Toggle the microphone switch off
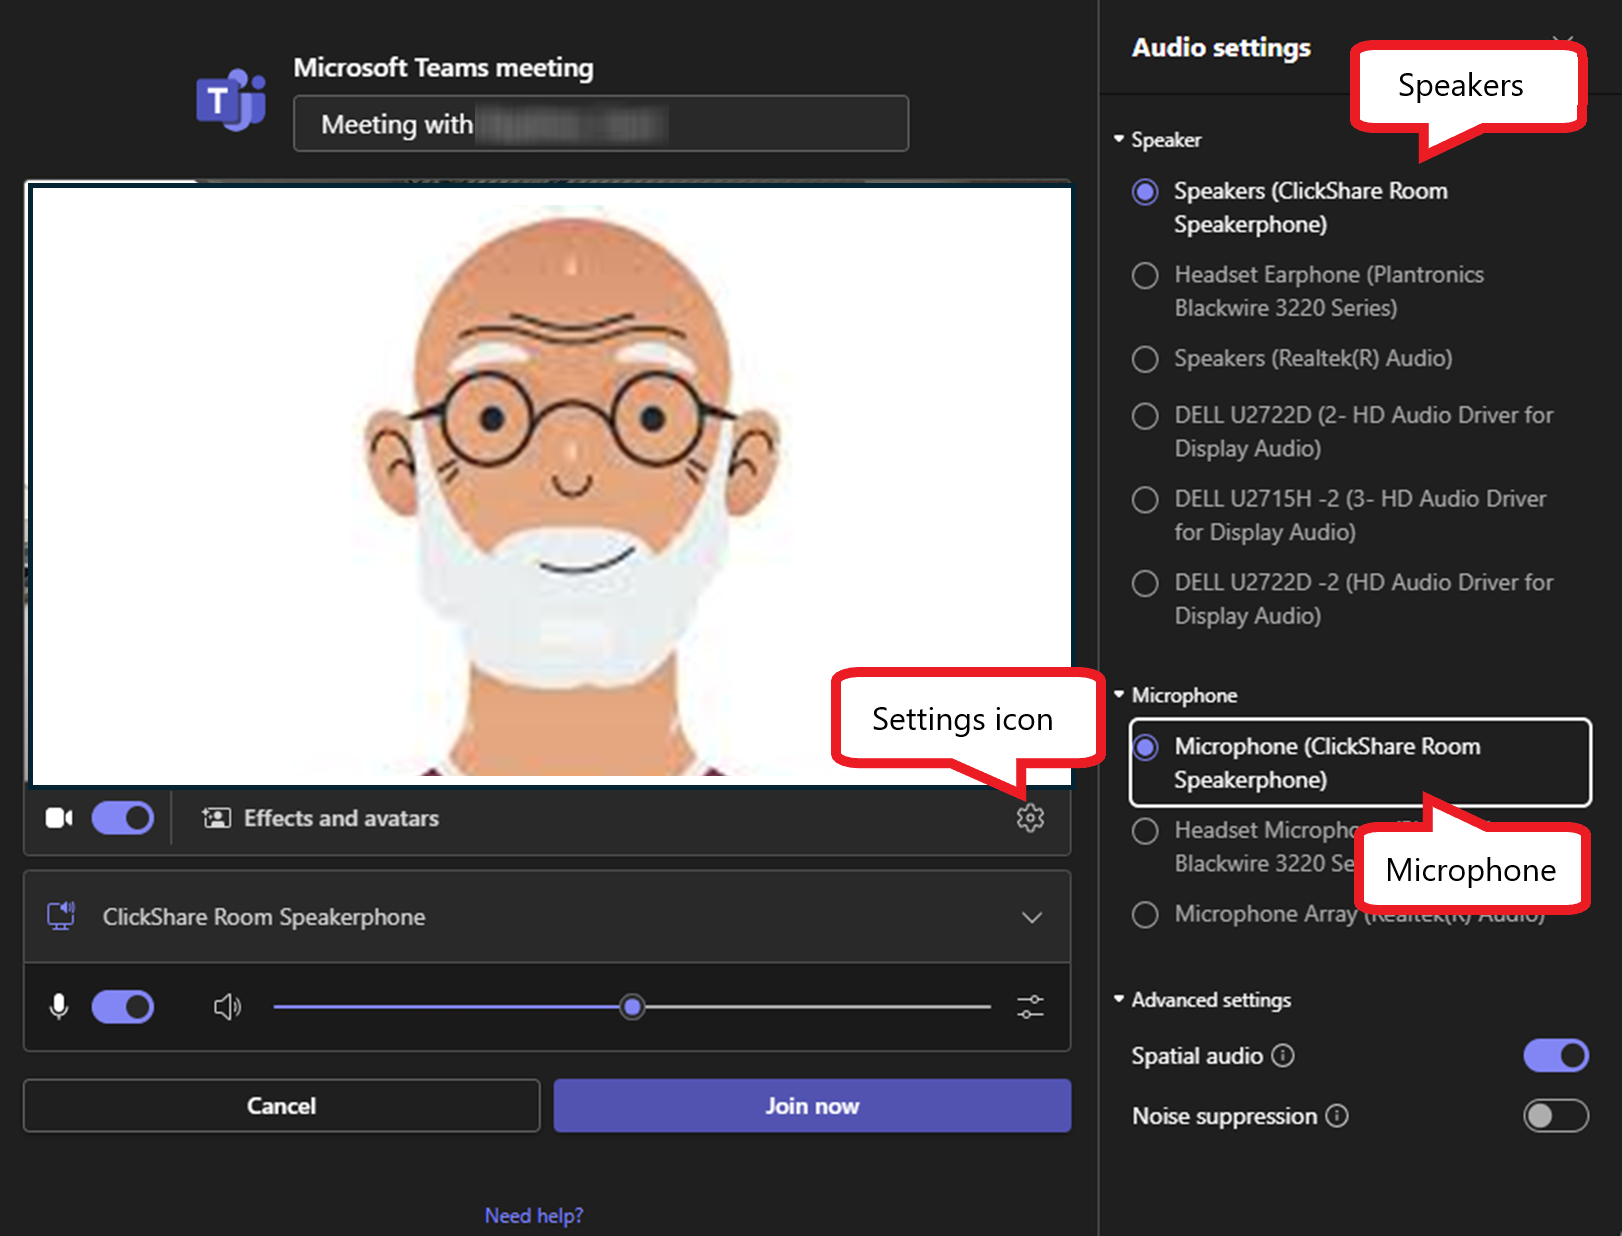1622x1236 pixels. click(123, 1006)
